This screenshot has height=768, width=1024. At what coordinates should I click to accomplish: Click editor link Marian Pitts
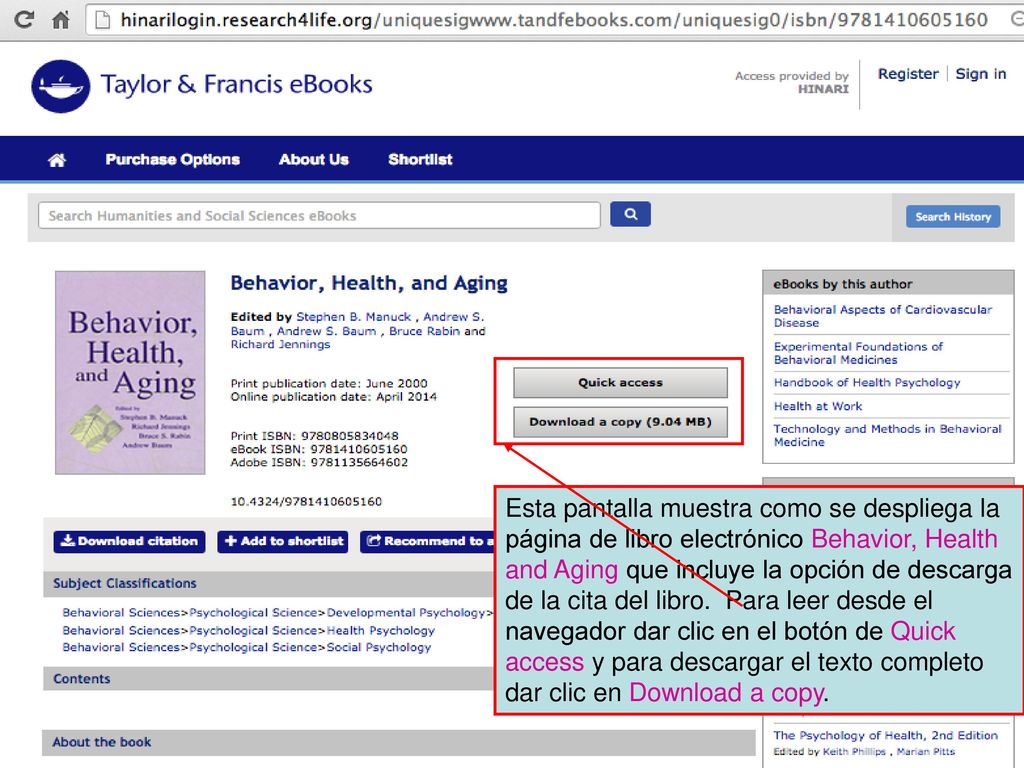tap(925, 752)
